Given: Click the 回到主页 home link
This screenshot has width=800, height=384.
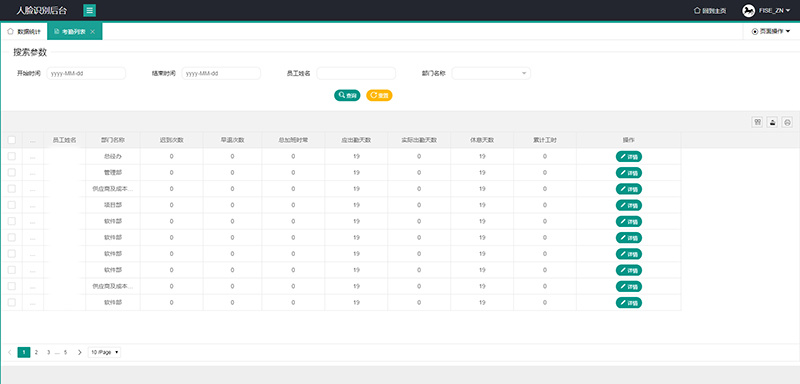Looking at the screenshot, I should tap(710, 11).
